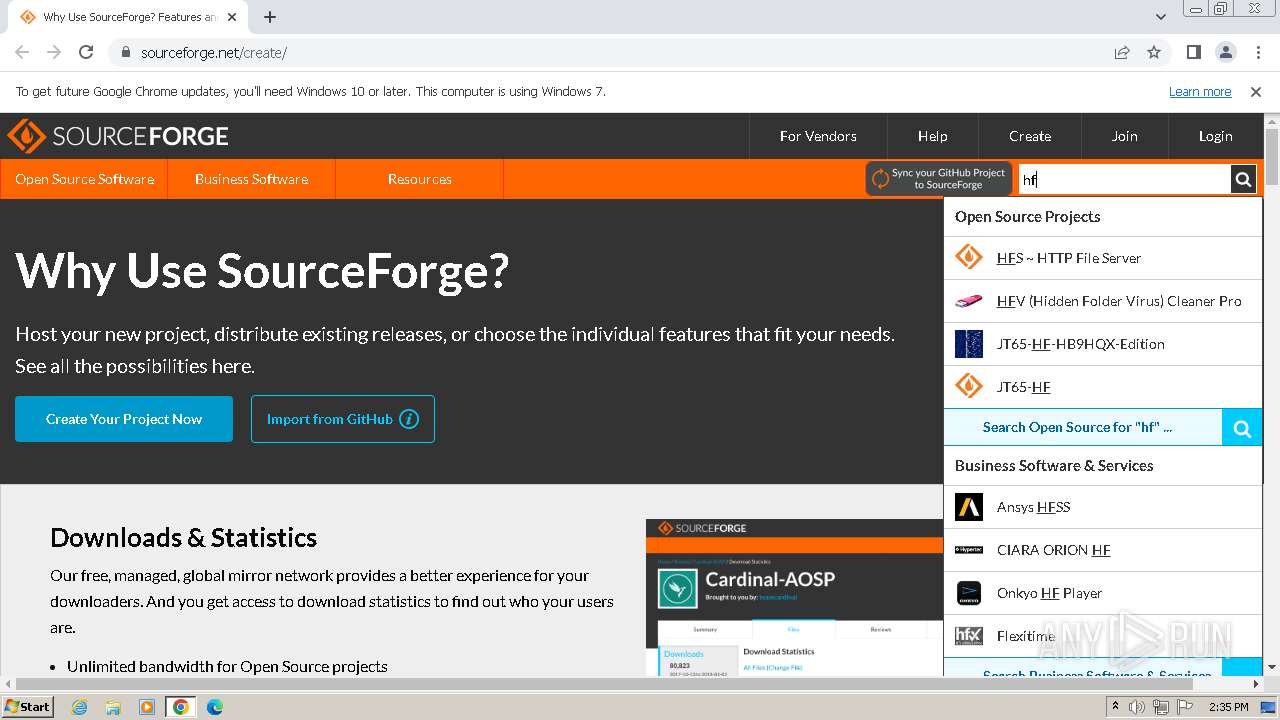Click the HFS ~ HTTP File Server project icon
The width and height of the screenshot is (1280, 720).
click(968, 258)
